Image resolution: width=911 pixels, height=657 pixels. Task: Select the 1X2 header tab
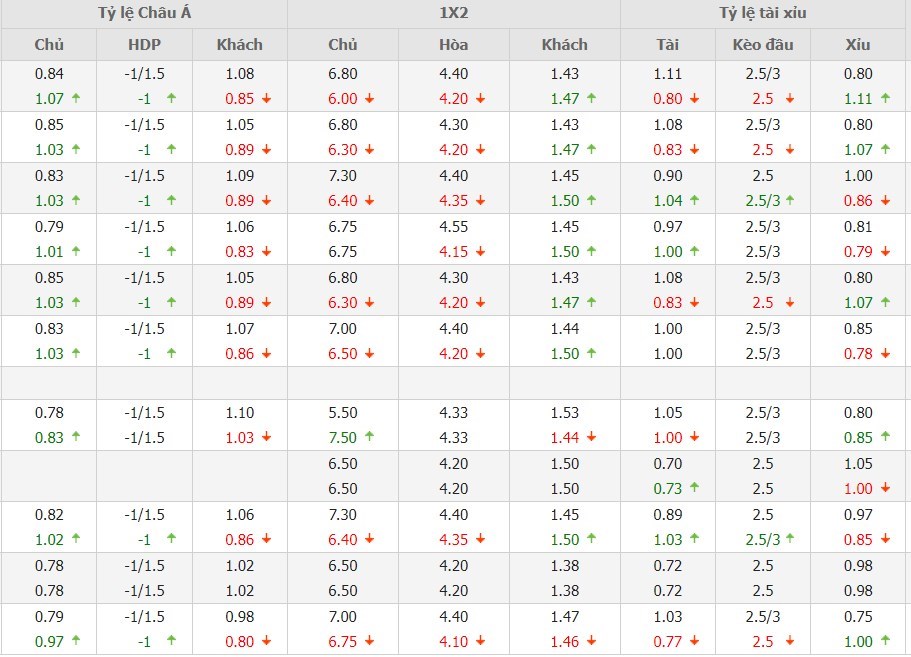pyautogui.click(x=454, y=13)
